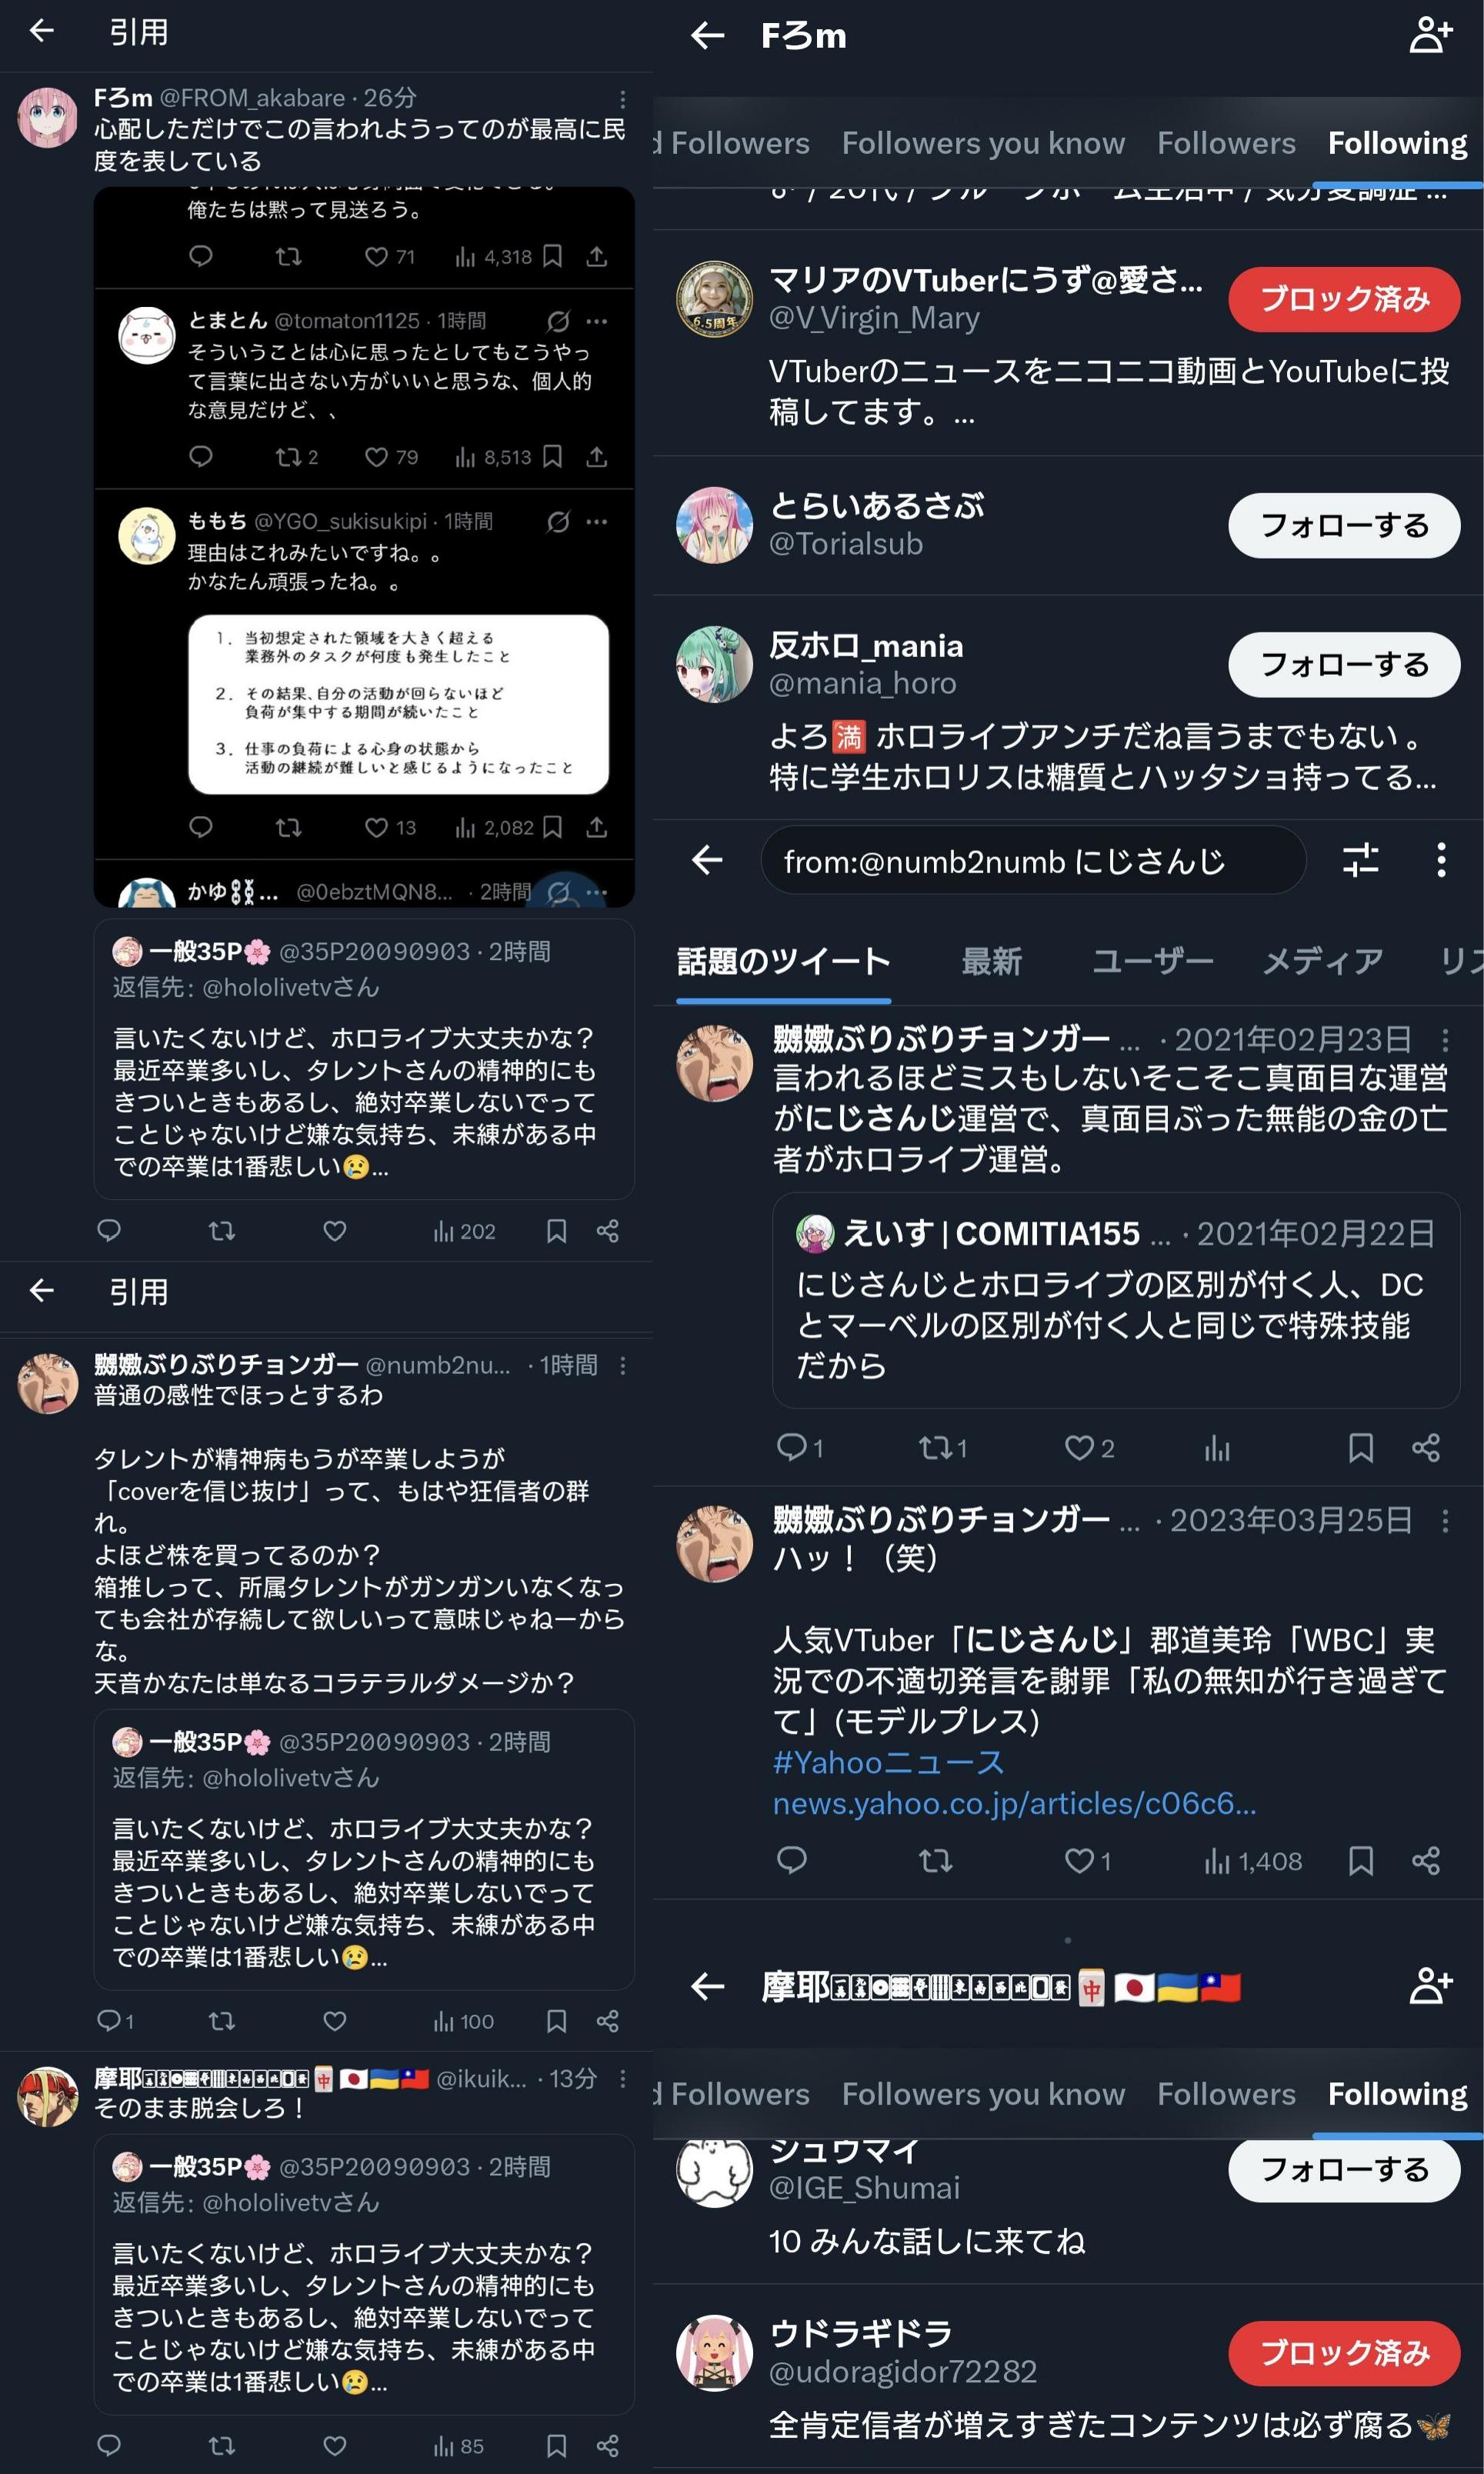Retweet the post showing 202 views
The height and width of the screenshot is (2474, 1484).
tap(221, 1231)
